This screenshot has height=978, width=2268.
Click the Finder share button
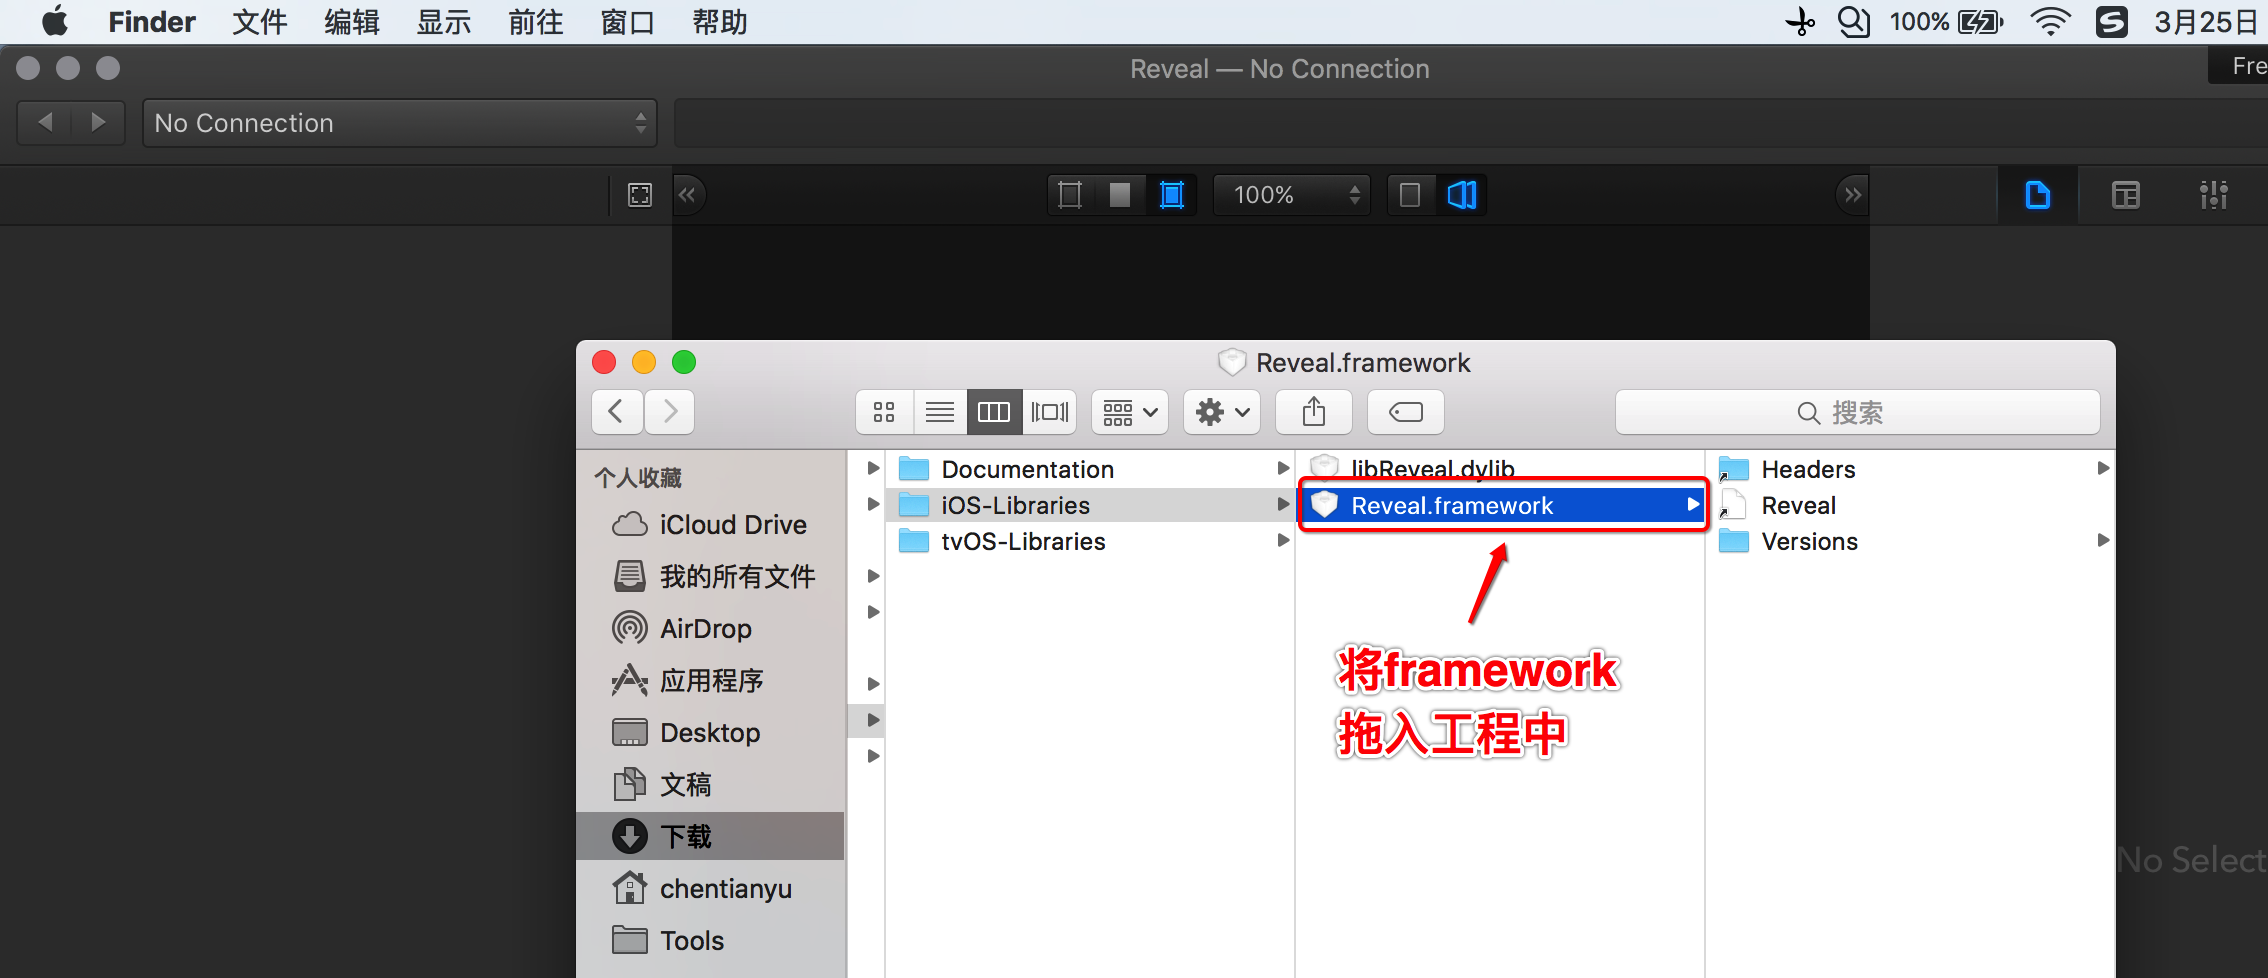(1314, 412)
